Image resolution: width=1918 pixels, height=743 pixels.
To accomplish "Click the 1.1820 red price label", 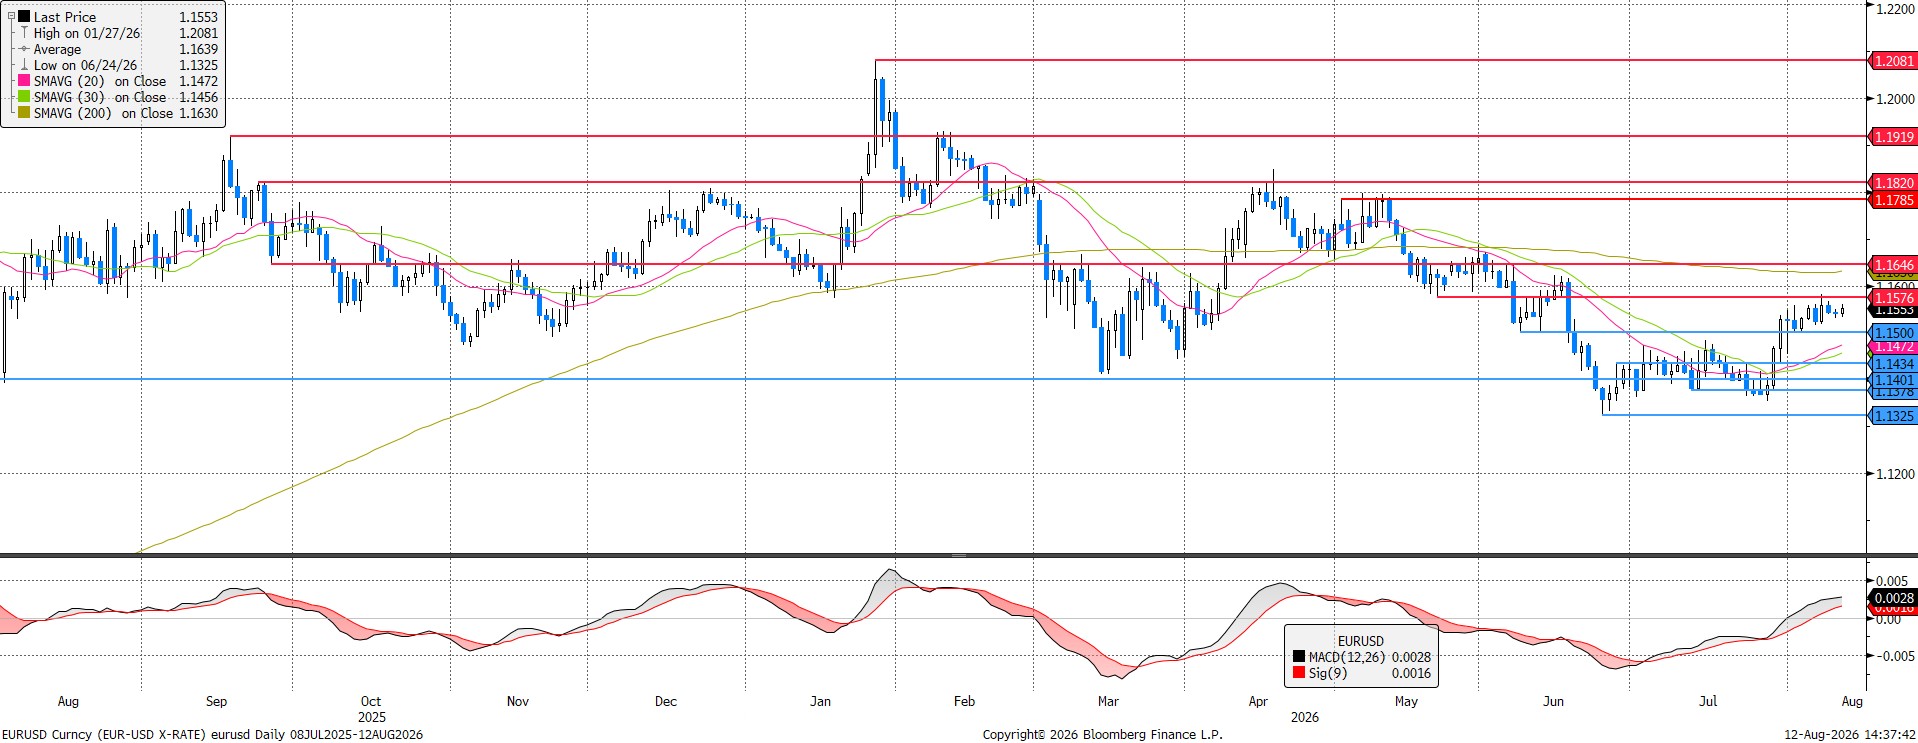I will [1893, 183].
